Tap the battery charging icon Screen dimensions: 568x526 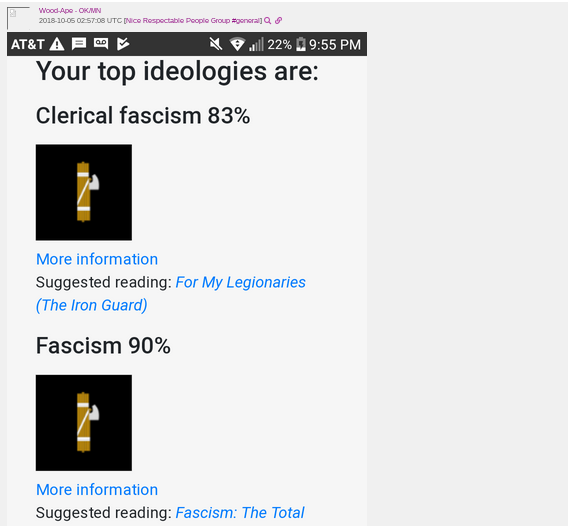[301, 45]
